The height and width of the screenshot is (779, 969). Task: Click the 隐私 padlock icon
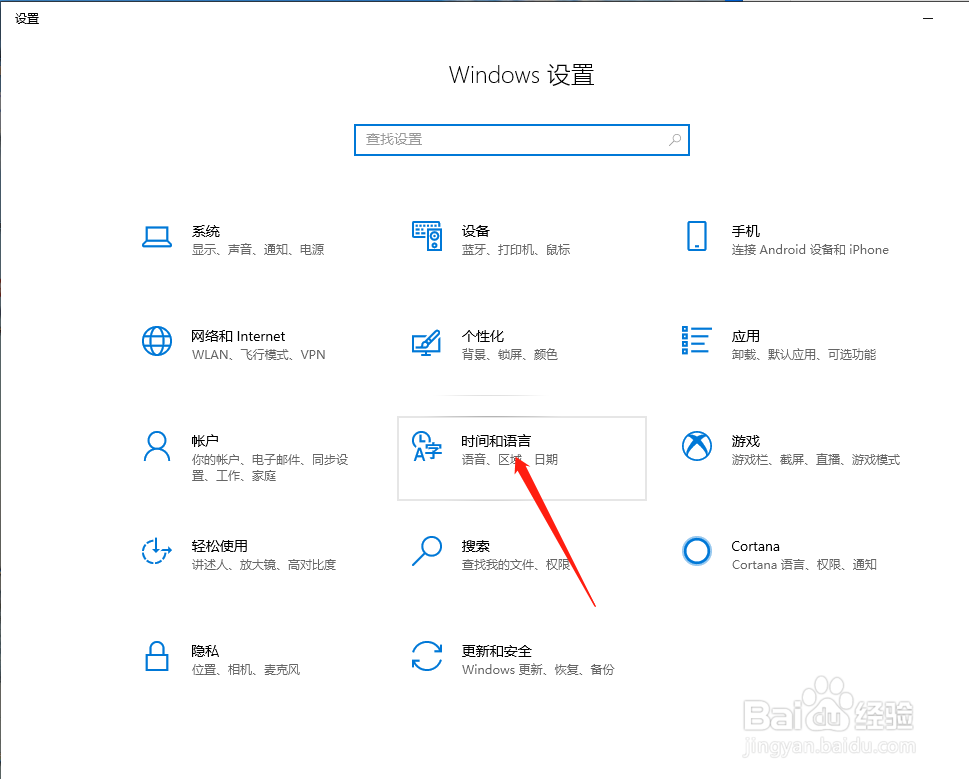157,656
